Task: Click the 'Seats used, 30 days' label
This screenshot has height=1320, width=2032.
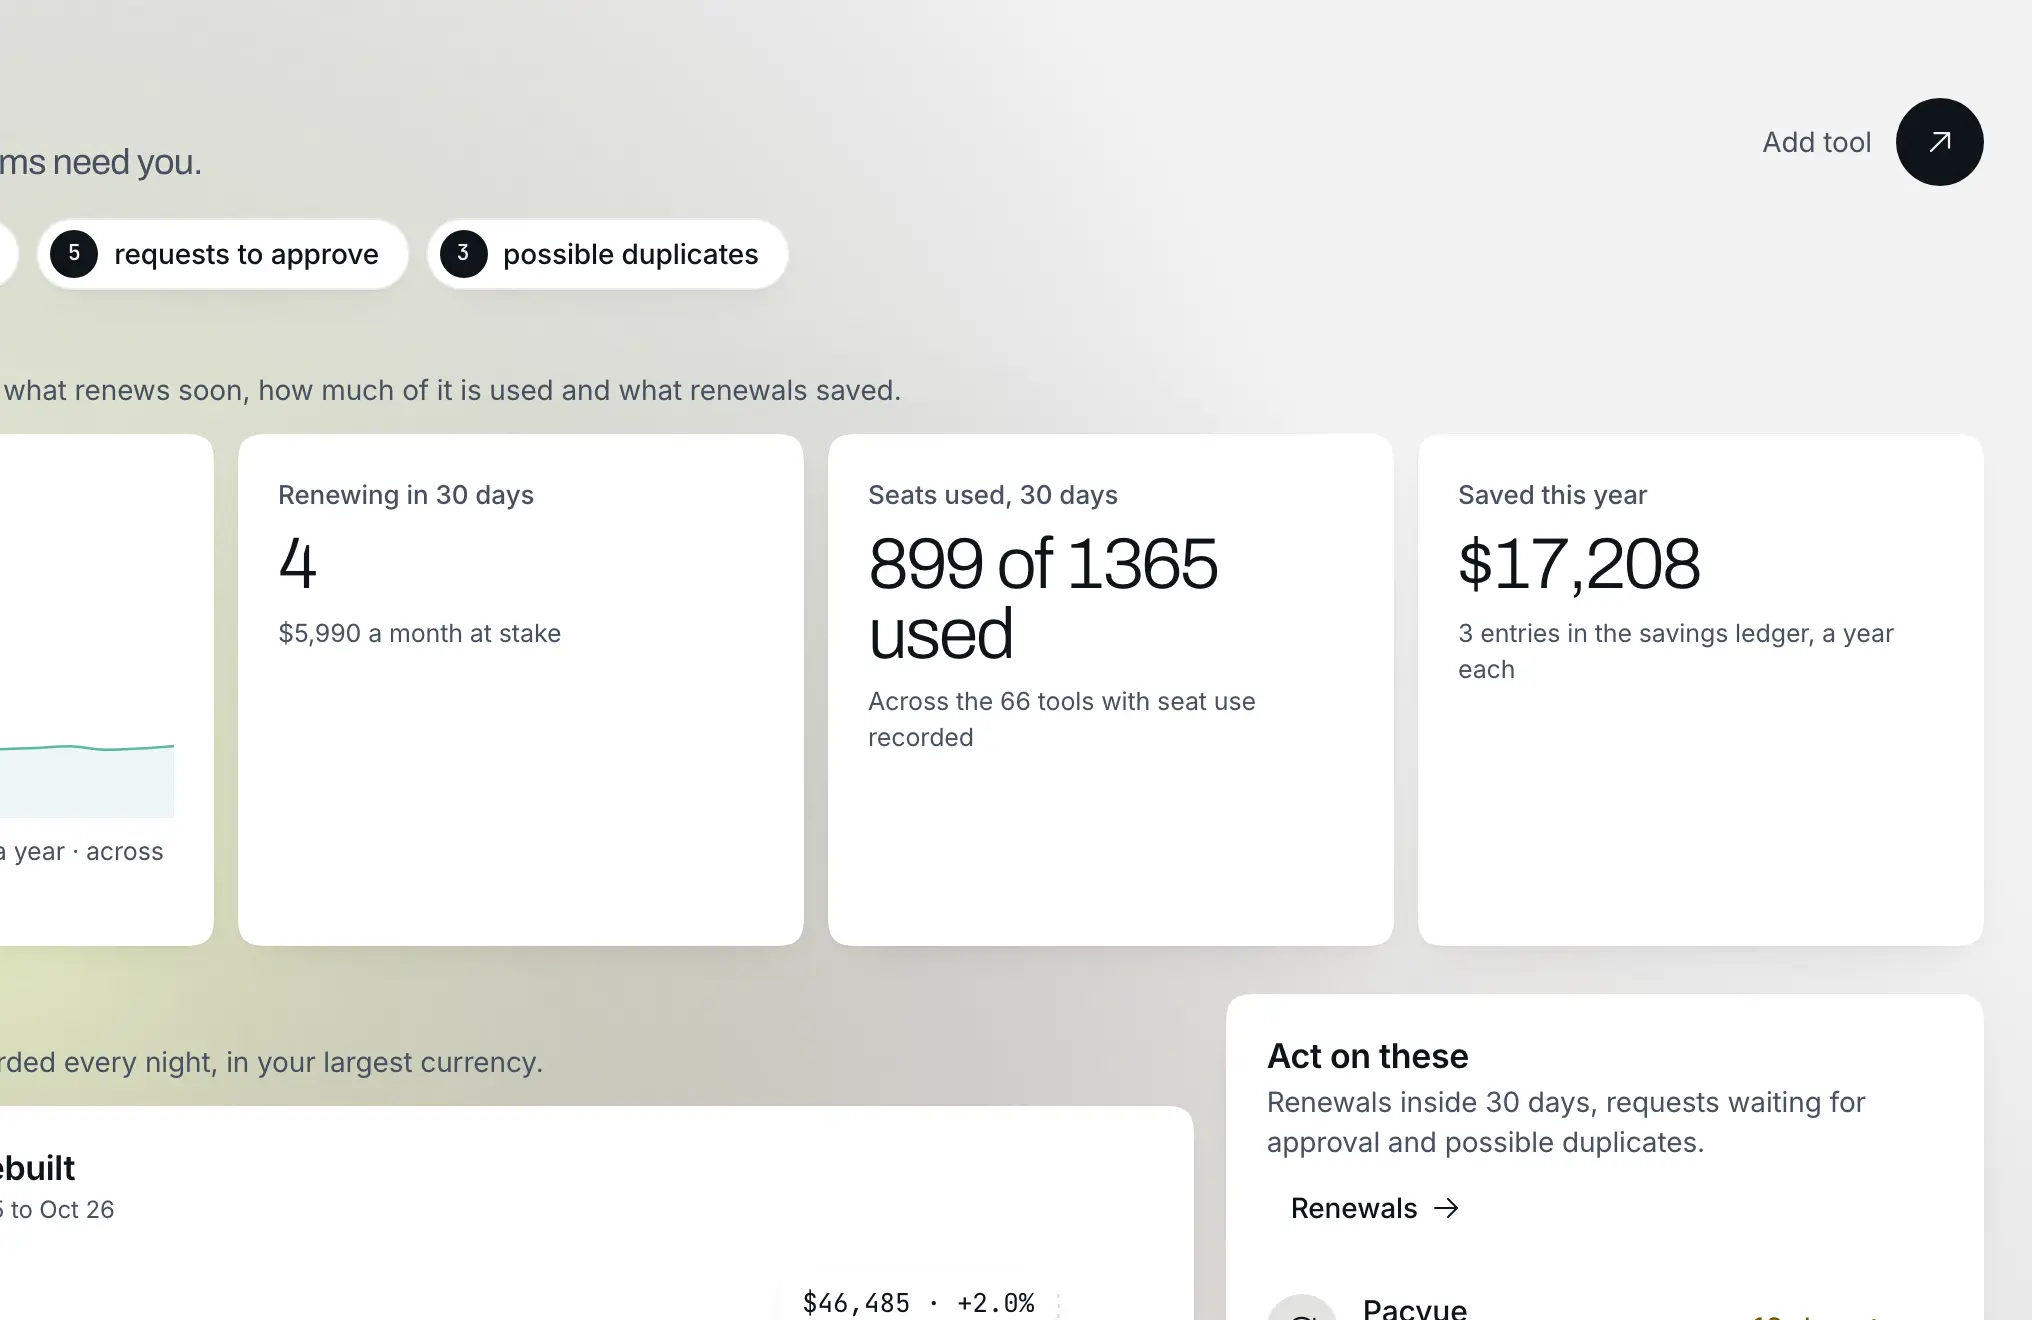Action: tap(993, 495)
